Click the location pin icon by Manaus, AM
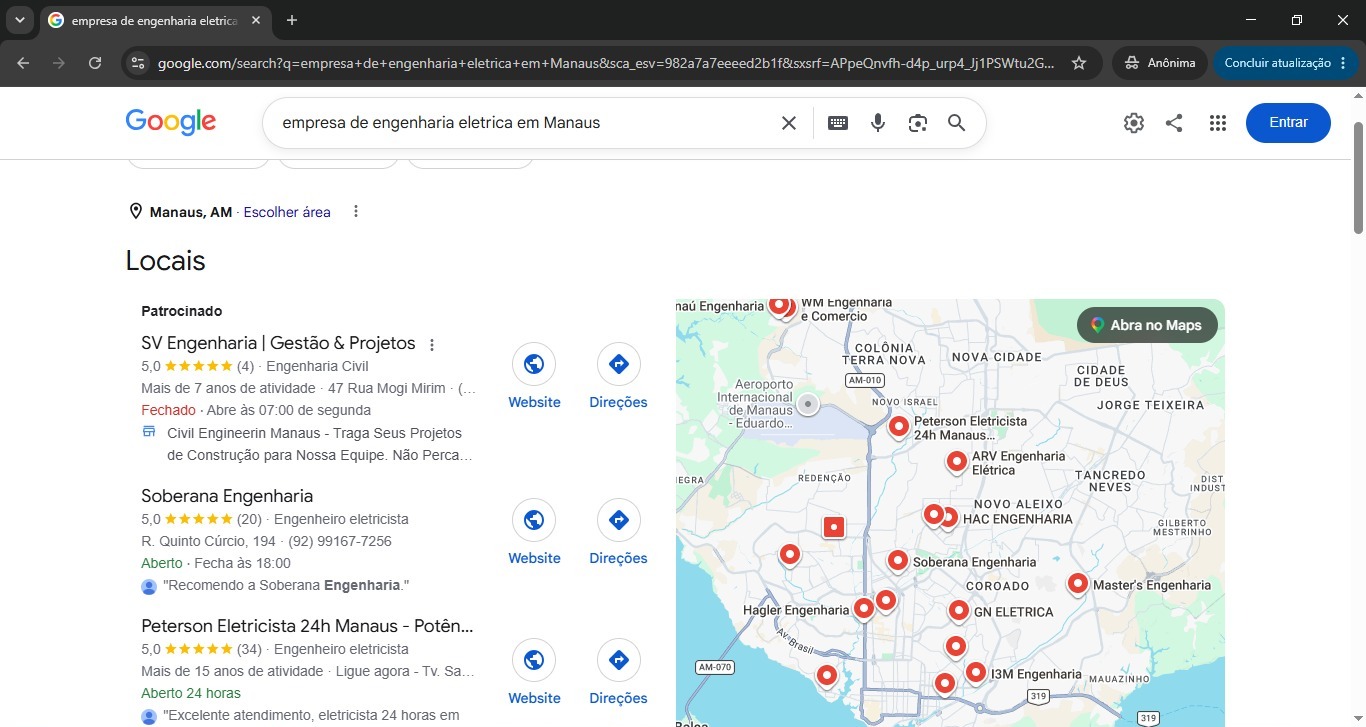 (136, 212)
